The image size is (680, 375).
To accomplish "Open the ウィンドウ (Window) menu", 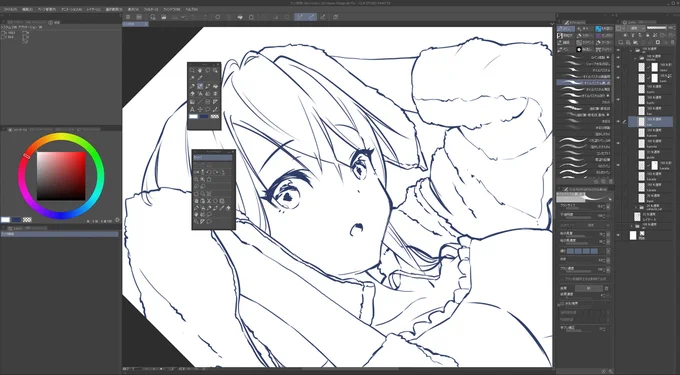I will tap(172, 9).
